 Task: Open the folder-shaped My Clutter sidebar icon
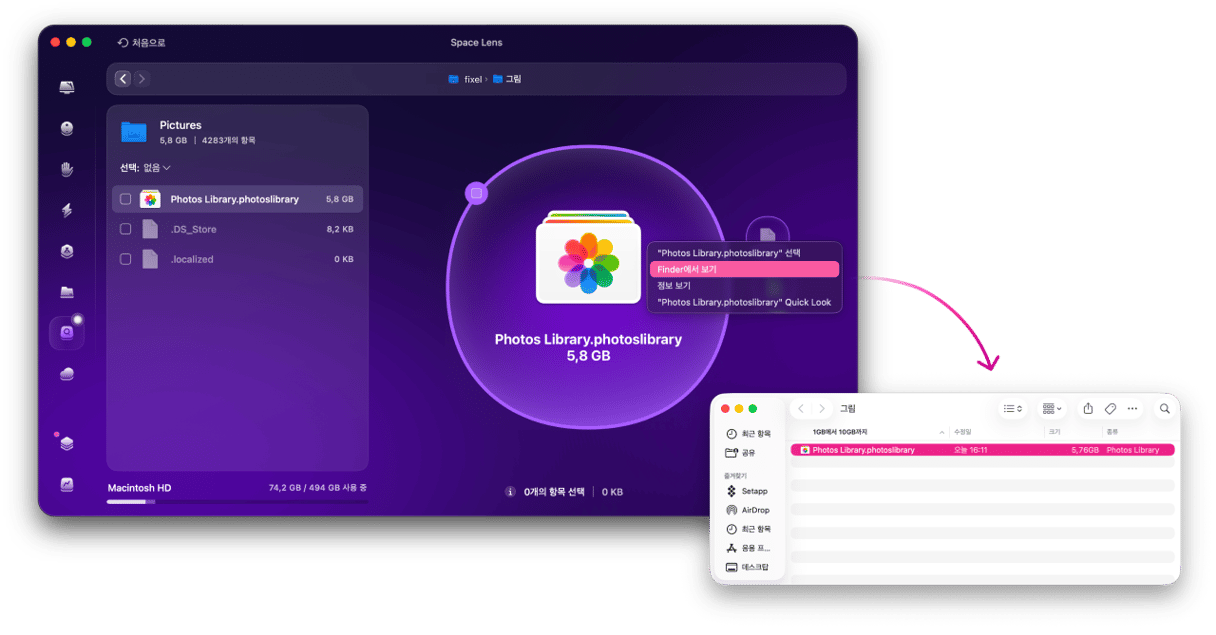point(67,292)
